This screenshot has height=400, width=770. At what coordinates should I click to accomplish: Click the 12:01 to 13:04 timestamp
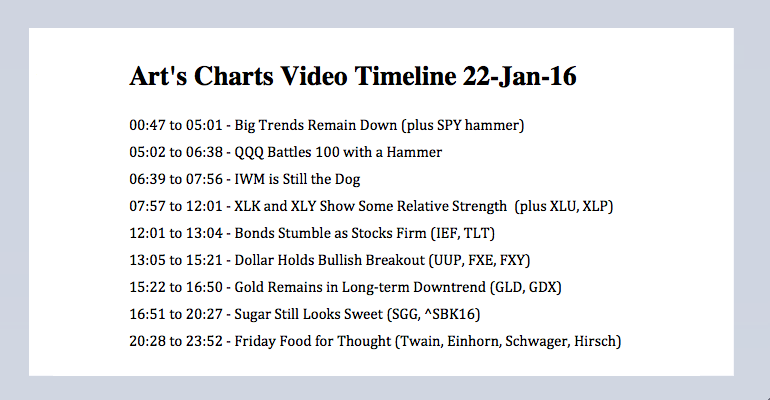pos(175,234)
